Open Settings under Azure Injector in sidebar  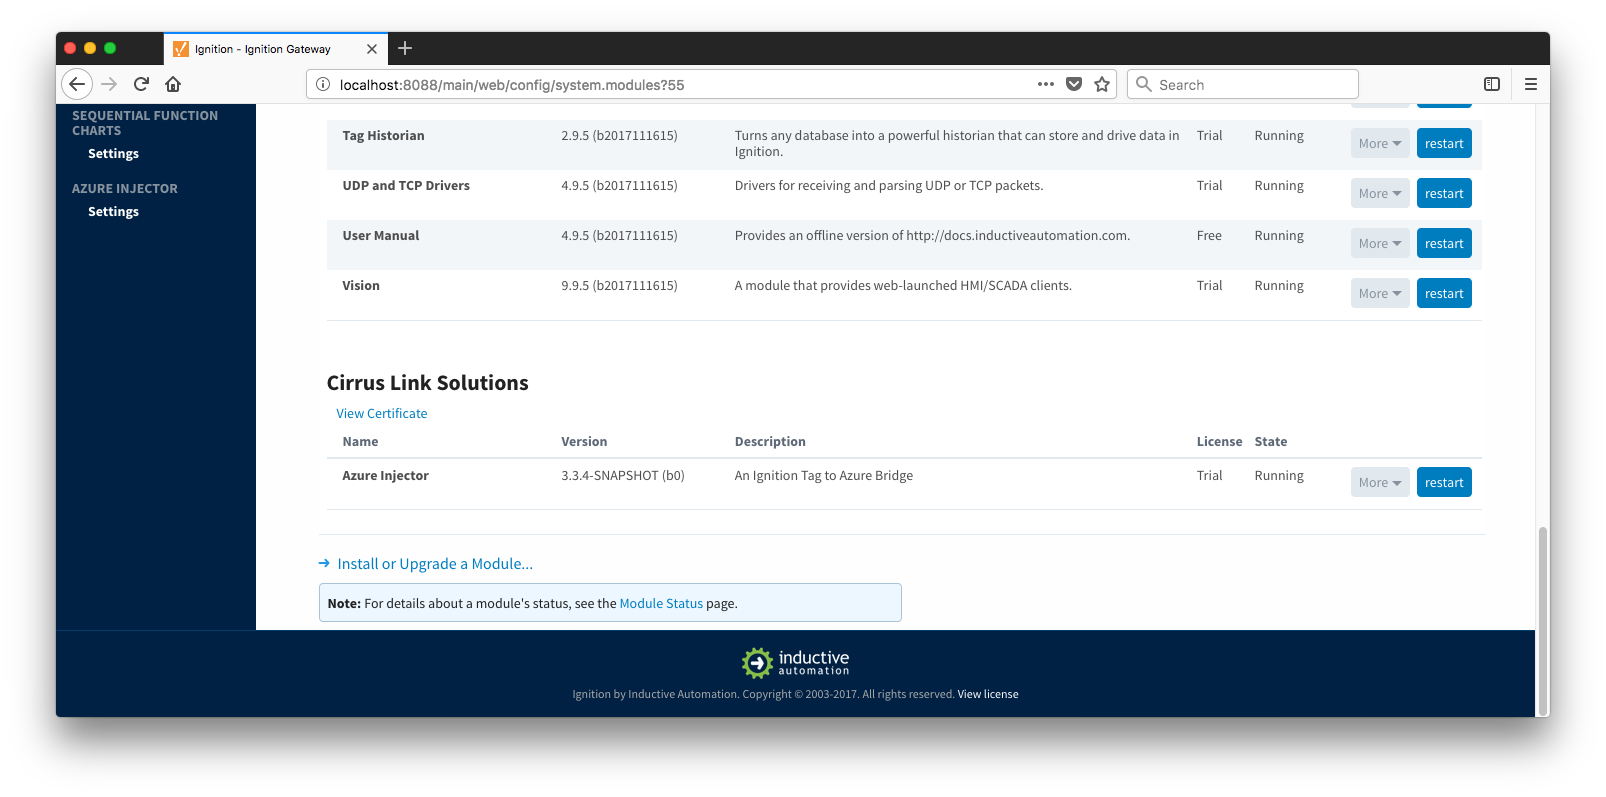pyautogui.click(x=113, y=211)
